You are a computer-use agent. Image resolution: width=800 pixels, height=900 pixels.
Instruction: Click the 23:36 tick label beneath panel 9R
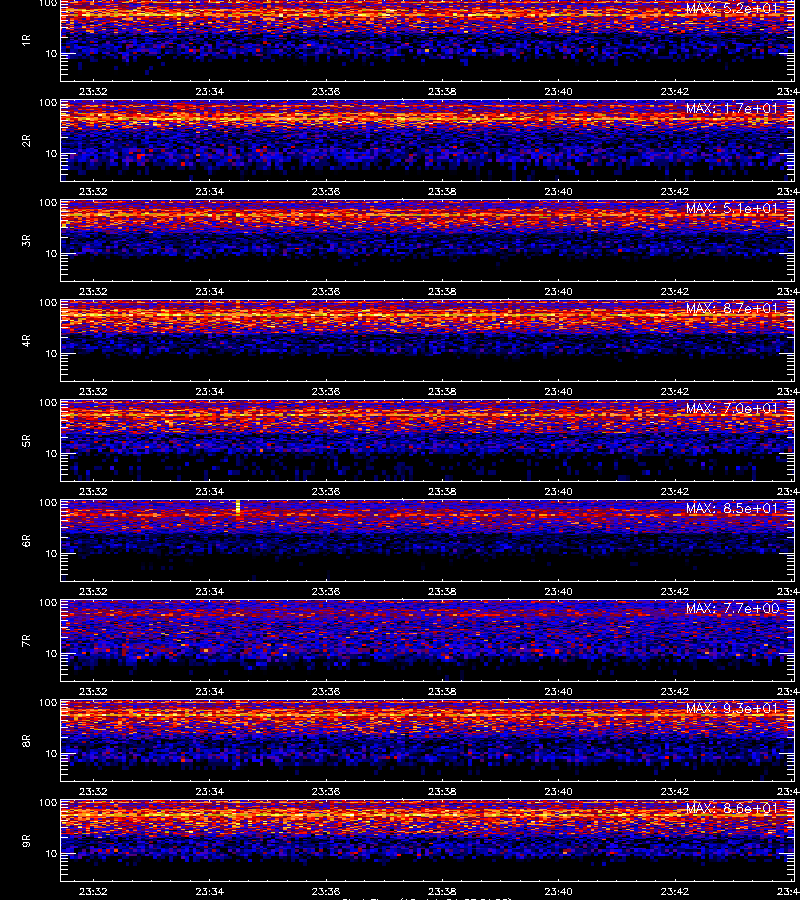click(x=326, y=891)
